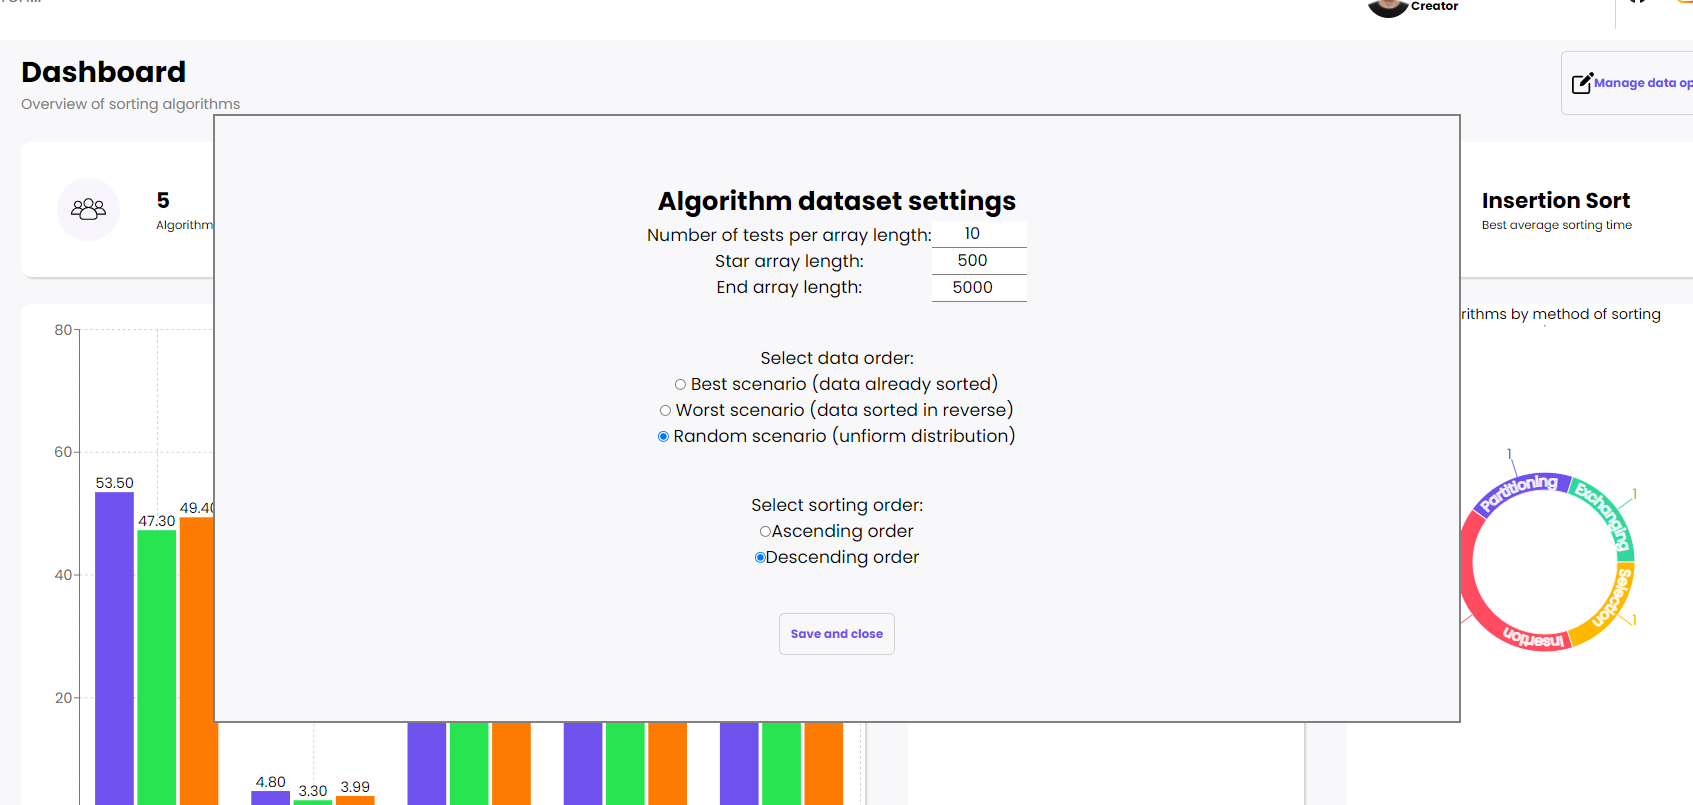Click the Insertion Sort card title
This screenshot has width=1693, height=805.
coord(1556,200)
